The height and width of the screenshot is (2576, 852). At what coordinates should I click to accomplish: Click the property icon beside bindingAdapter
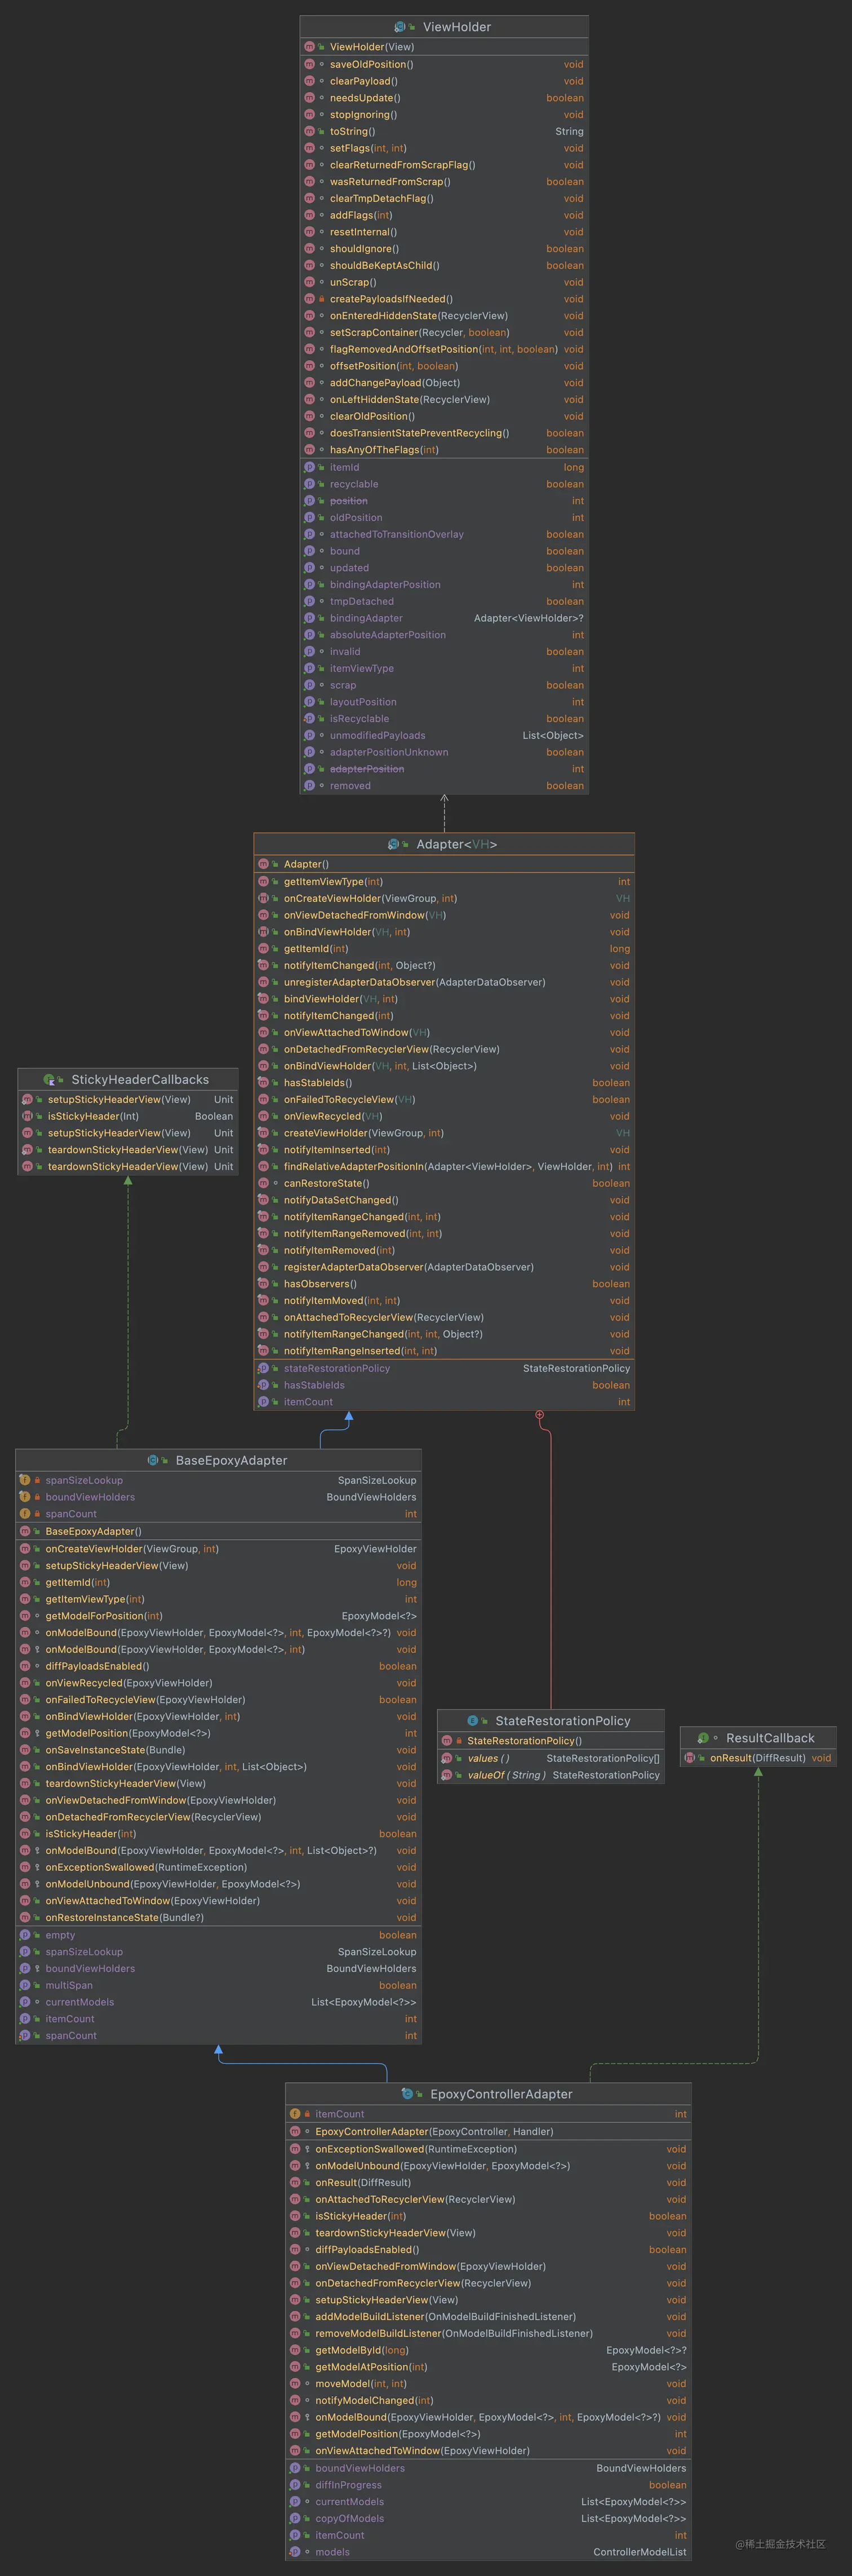[309, 618]
